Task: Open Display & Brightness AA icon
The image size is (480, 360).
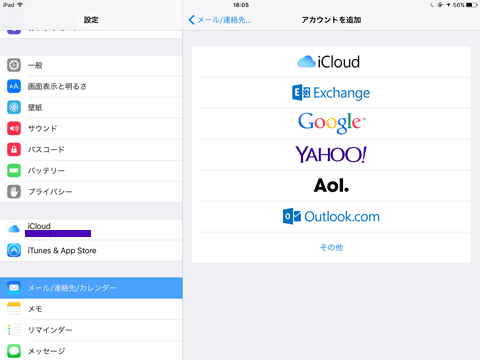Action: coord(14,86)
